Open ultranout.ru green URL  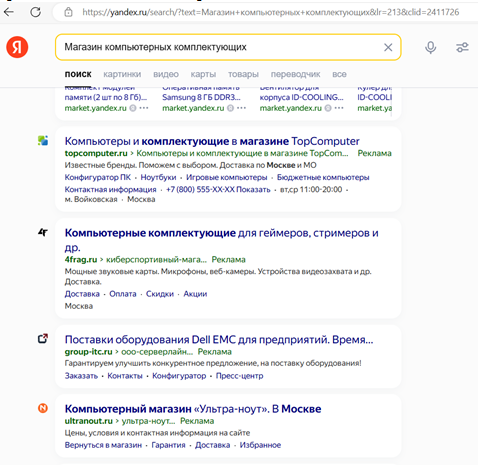point(89,421)
